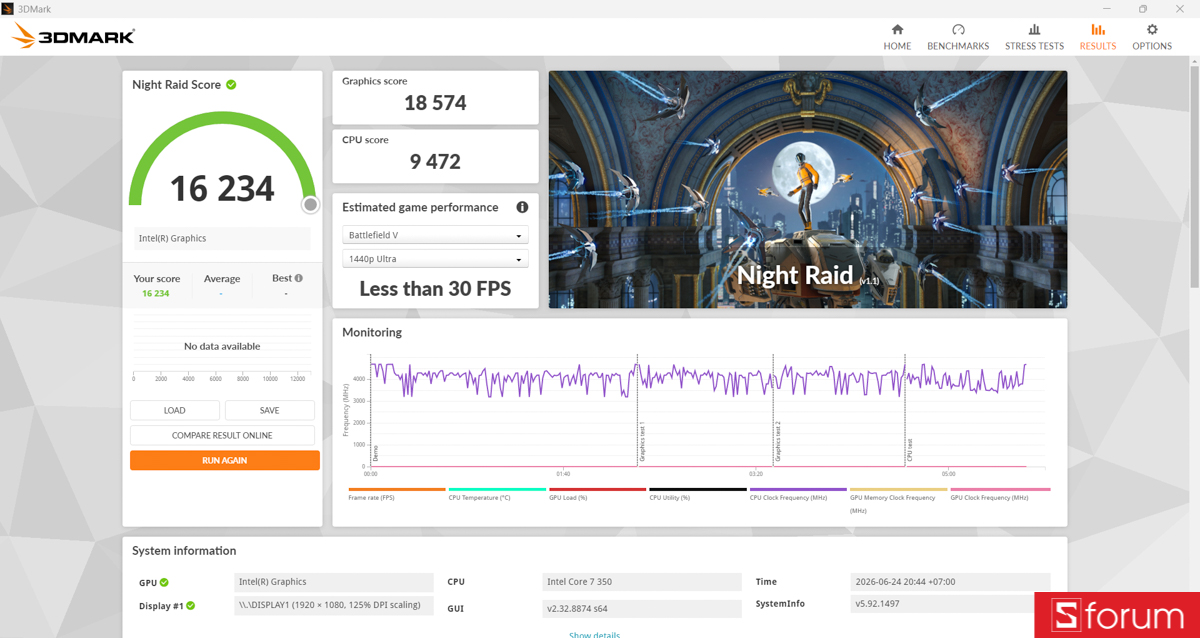
Task: Click the green check next to GPU
Action: [164, 582]
